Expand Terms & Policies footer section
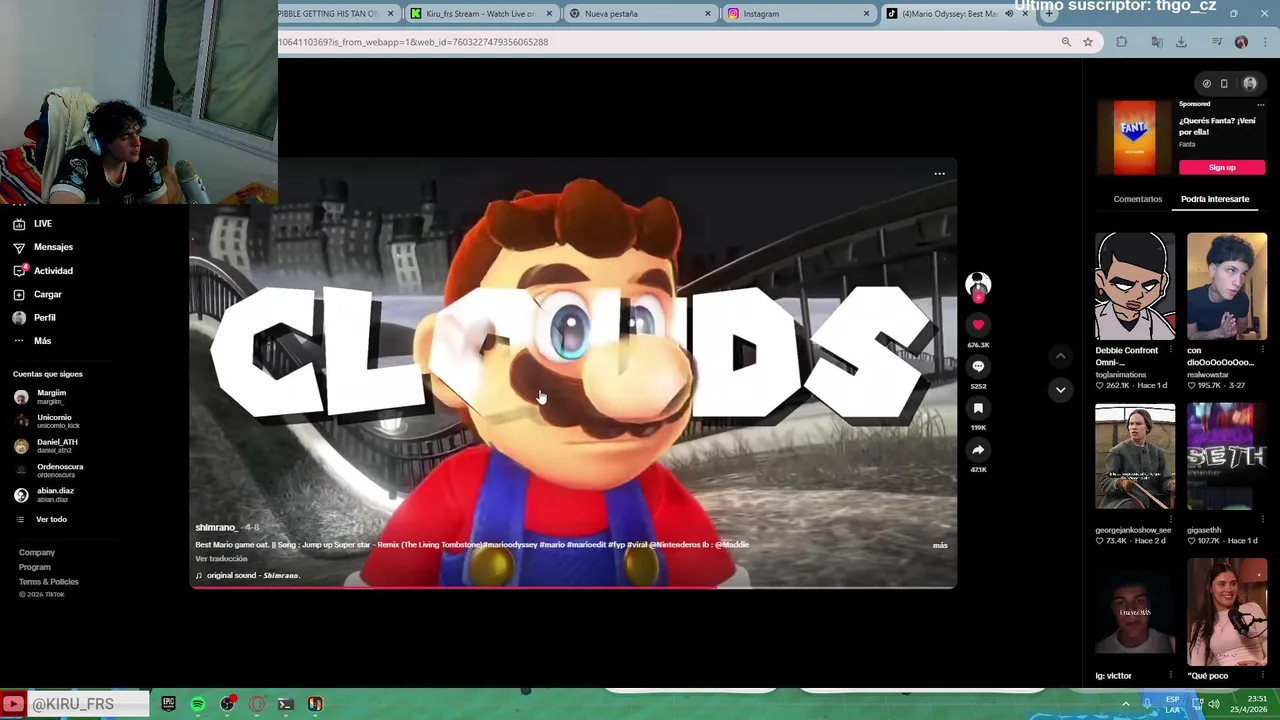1280x720 pixels. point(48,582)
